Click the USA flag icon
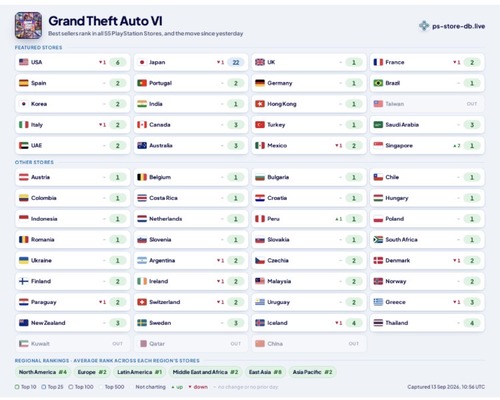Image resolution: width=500 pixels, height=400 pixels. point(24,62)
